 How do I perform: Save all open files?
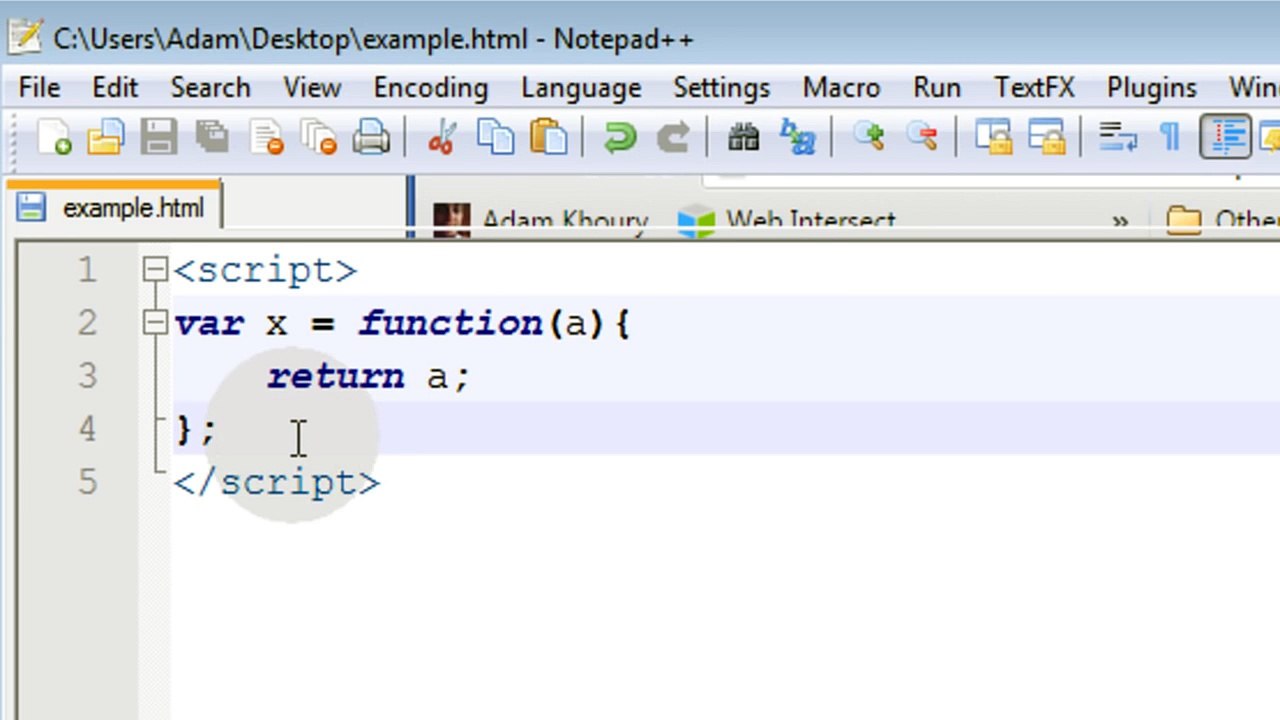[x=212, y=137]
